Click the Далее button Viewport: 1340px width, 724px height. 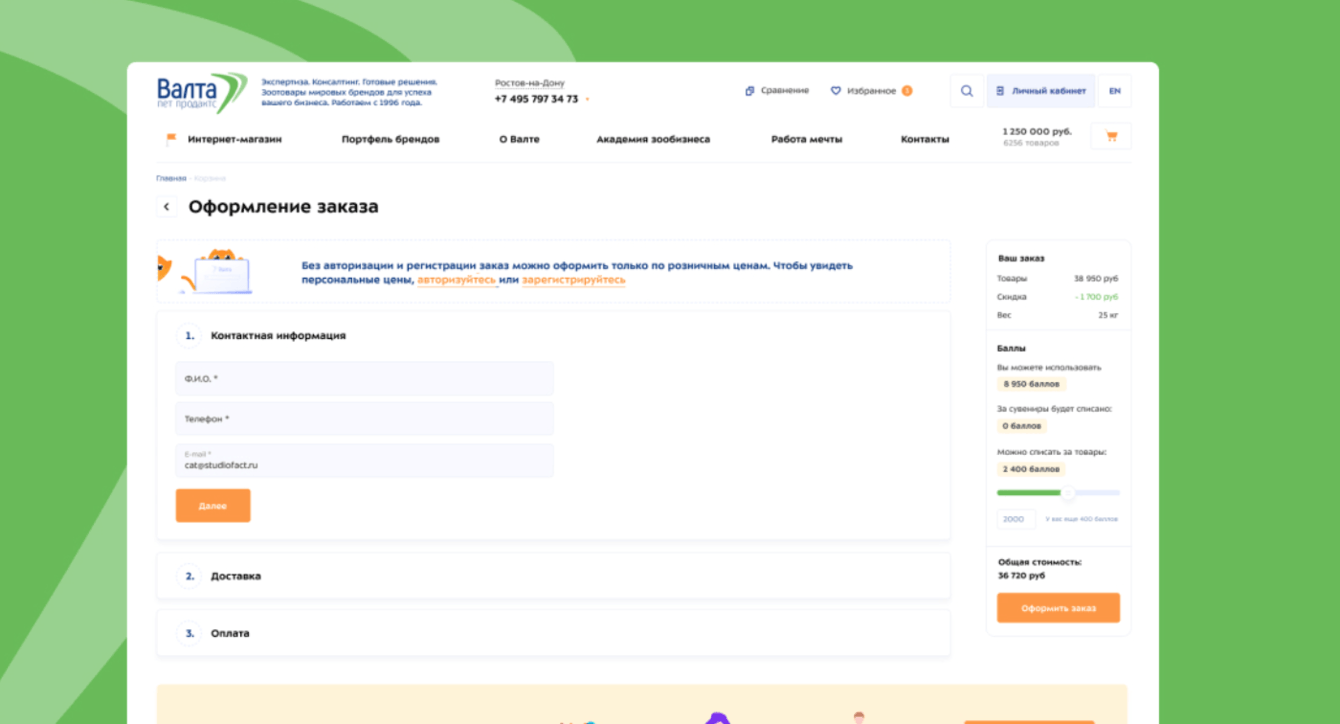coord(213,506)
